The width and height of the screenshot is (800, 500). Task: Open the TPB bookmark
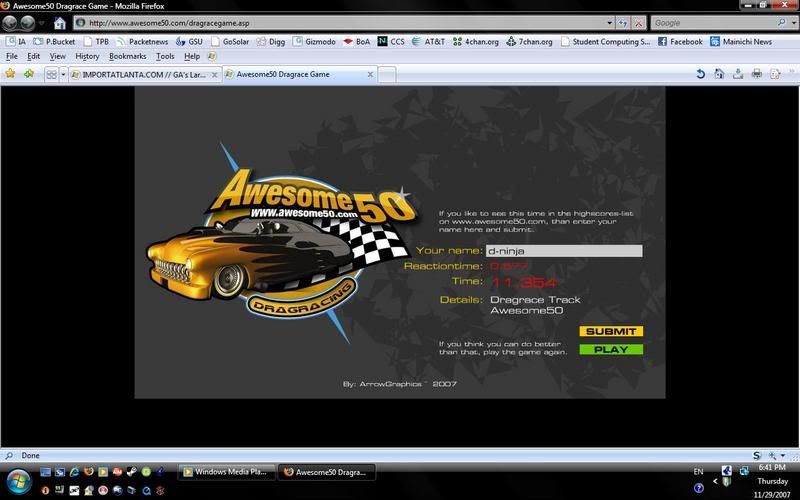coord(96,41)
